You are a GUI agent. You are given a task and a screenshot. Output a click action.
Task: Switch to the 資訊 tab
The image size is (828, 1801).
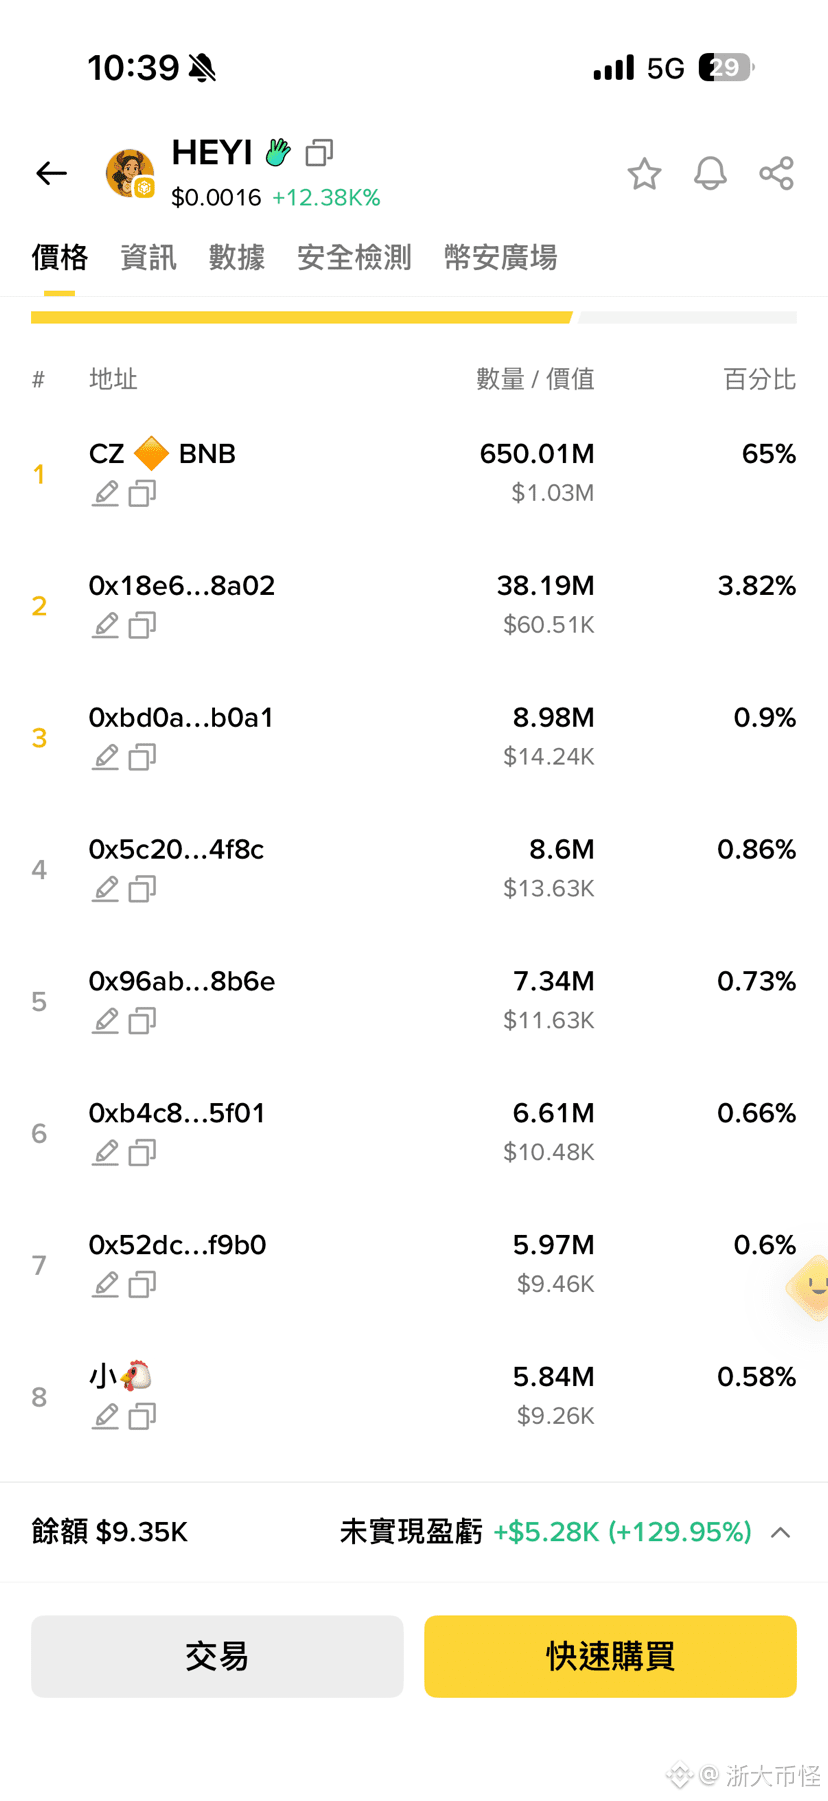(x=148, y=258)
